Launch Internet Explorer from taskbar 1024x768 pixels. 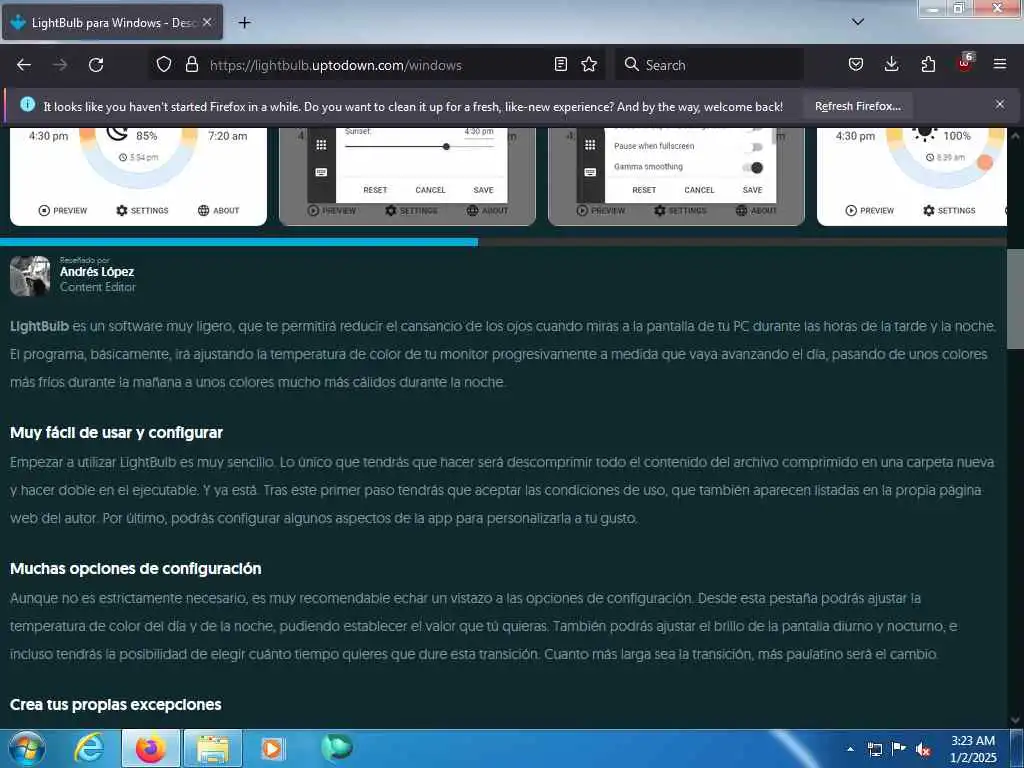pyautogui.click(x=88, y=748)
